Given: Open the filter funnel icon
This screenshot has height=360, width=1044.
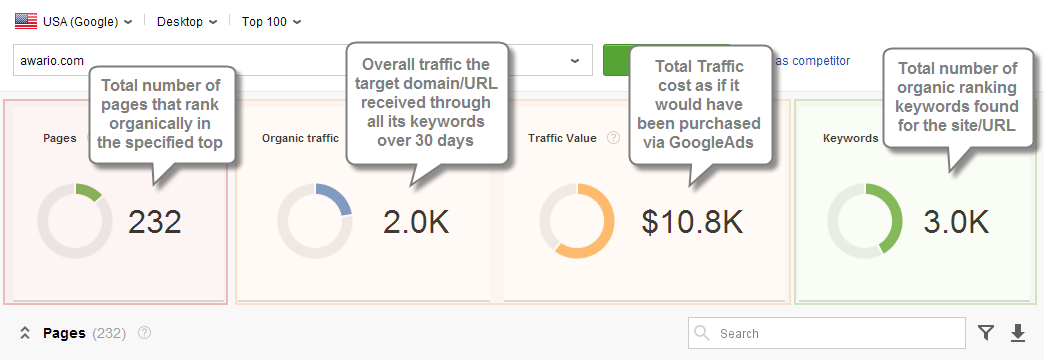Looking at the screenshot, I should pos(986,333).
